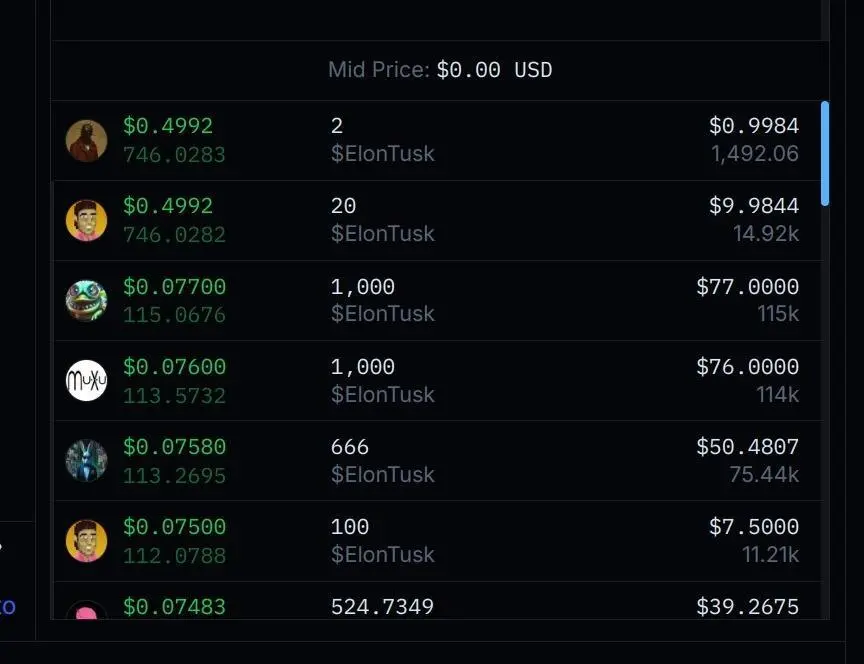The image size is (864, 664).
Task: Click the $7.5000 order total
Action: (x=753, y=527)
